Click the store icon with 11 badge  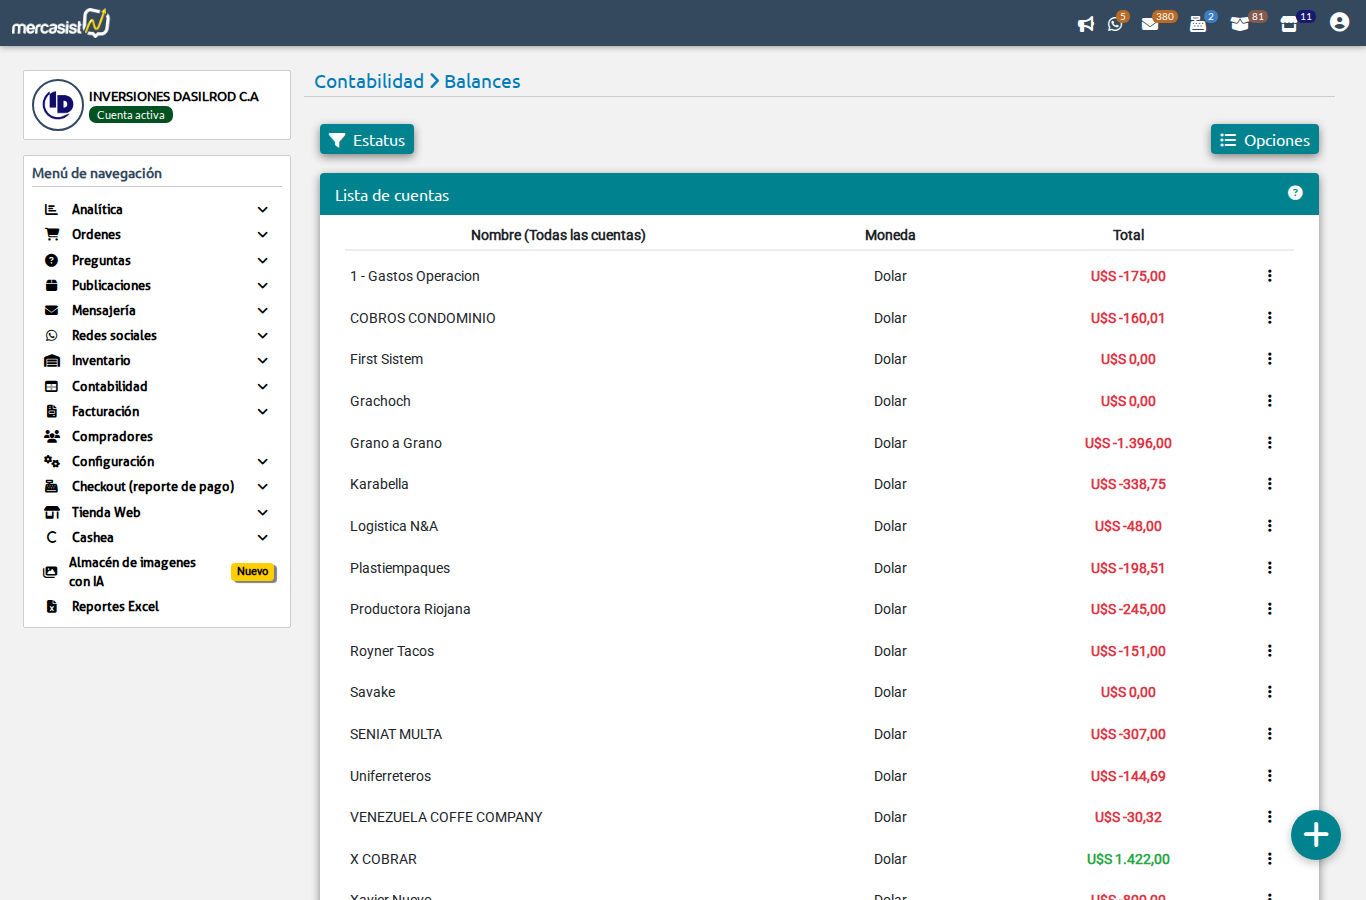(1289, 24)
